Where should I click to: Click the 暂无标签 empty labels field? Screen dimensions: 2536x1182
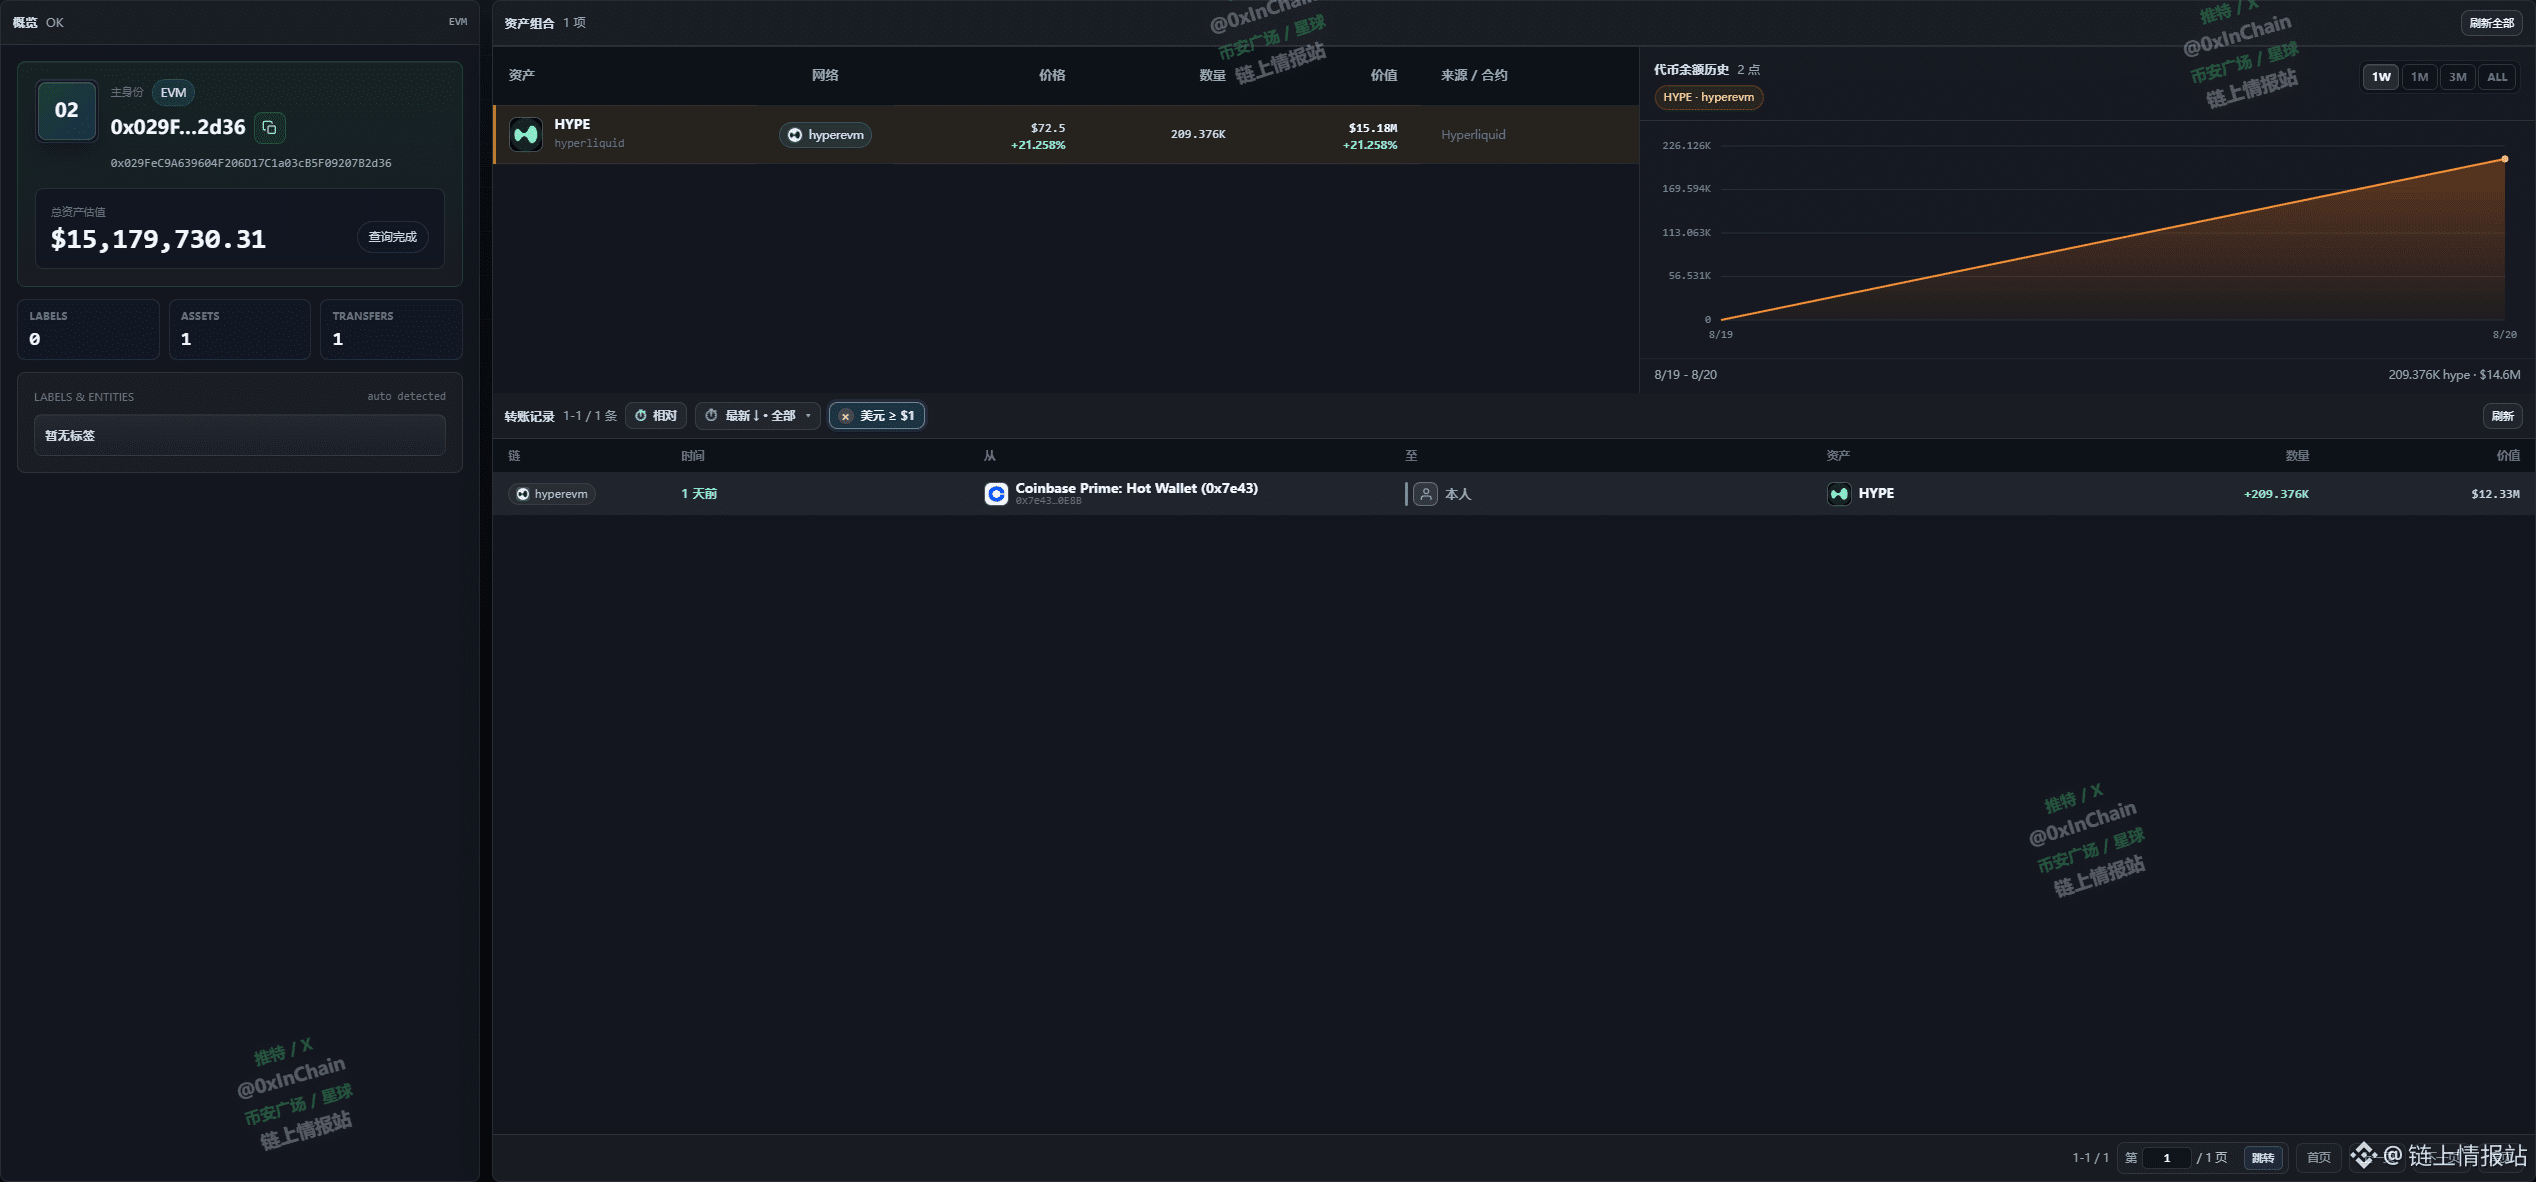click(240, 435)
